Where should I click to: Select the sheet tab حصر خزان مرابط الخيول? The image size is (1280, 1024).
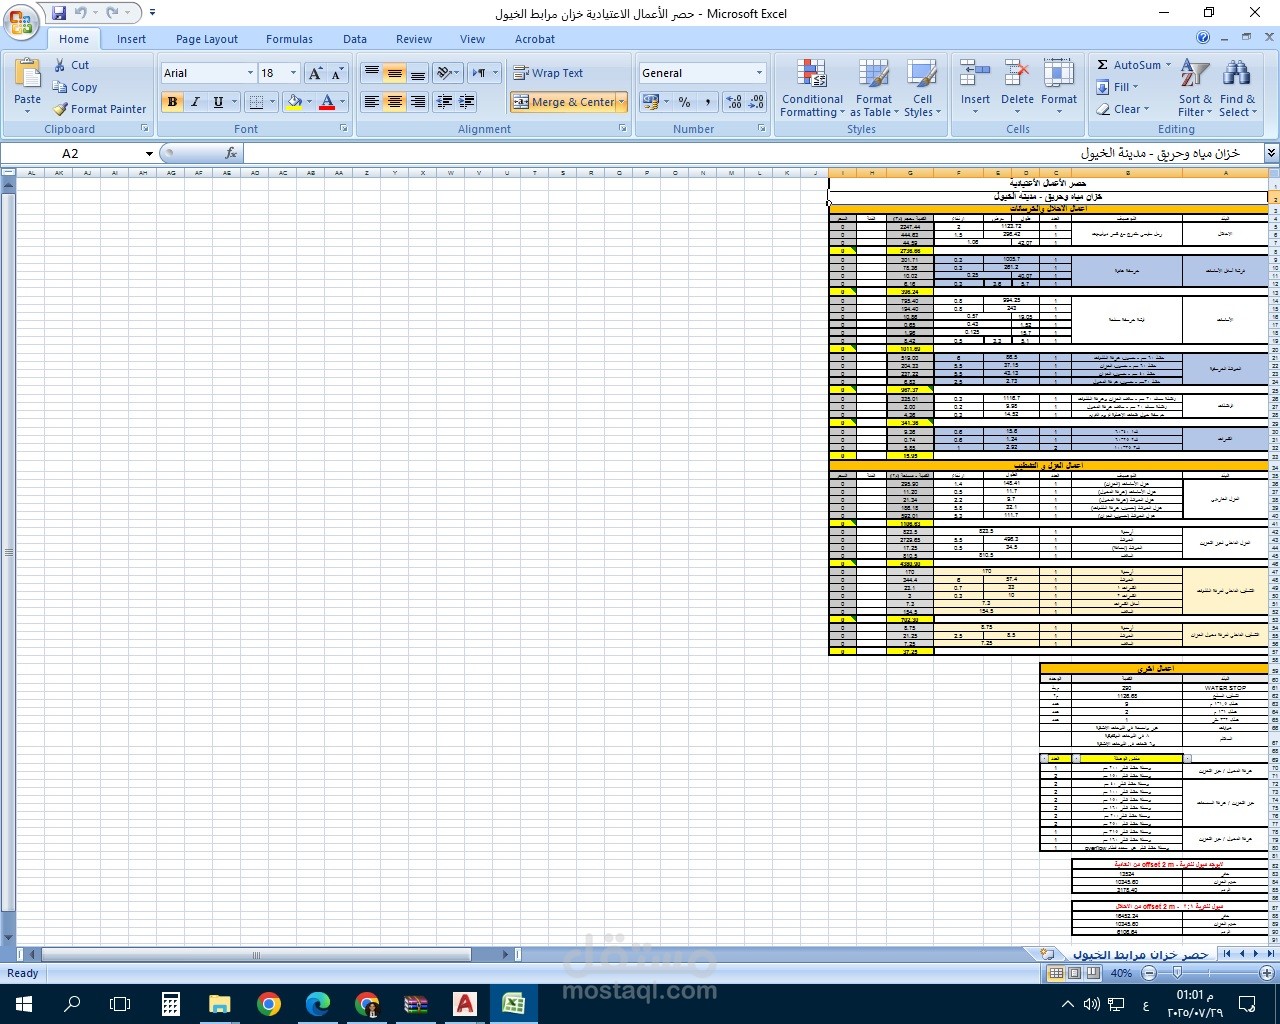click(1140, 955)
